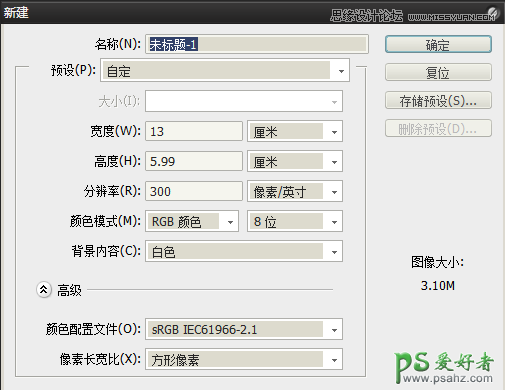The image size is (505, 390).
Task: Click the 名称 name input field
Action: [x=257, y=44]
